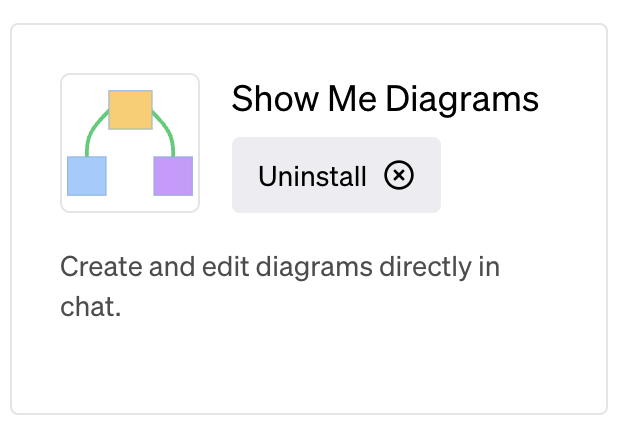Click the word Show in the title
Image resolution: width=628 pixels, height=432 pixels.
275,98
